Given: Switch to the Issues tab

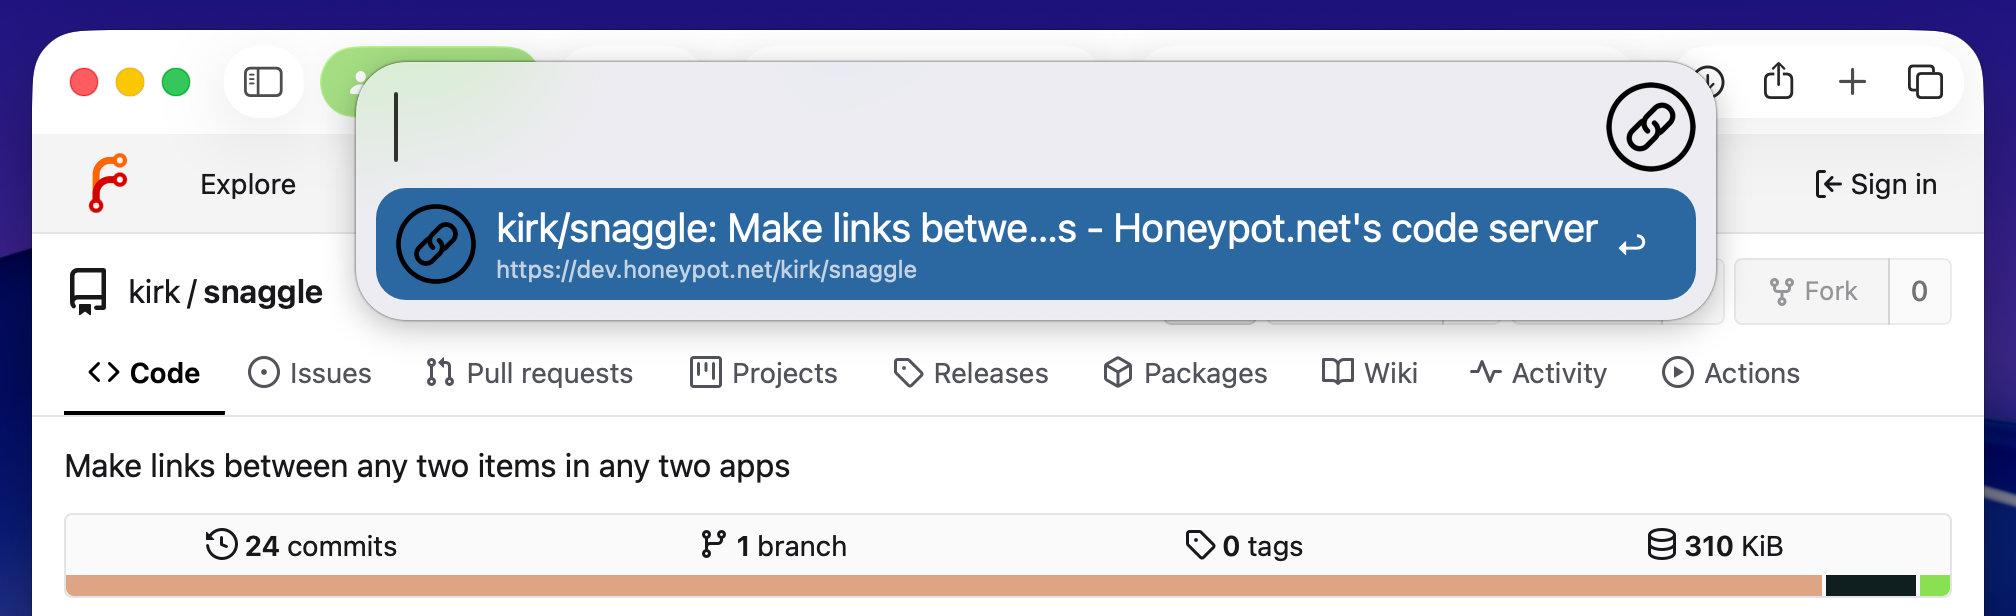Looking at the screenshot, I should point(310,373).
